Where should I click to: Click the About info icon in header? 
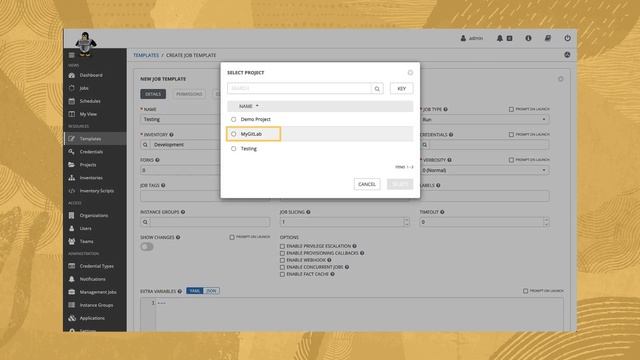point(528,38)
